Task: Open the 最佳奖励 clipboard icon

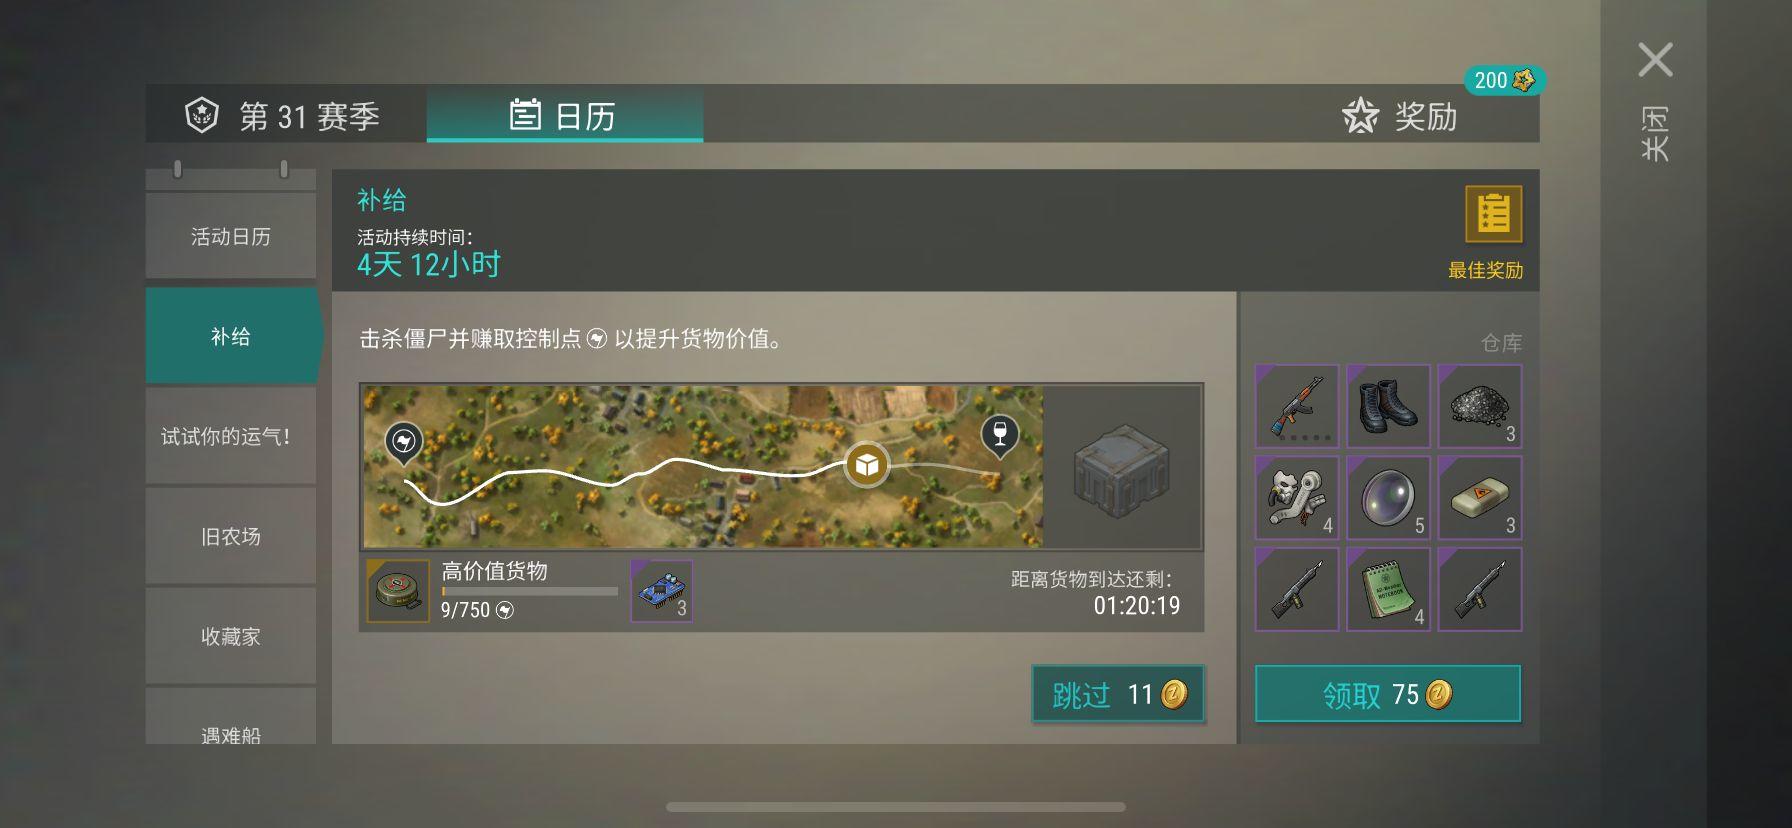Action: pyautogui.click(x=1493, y=214)
